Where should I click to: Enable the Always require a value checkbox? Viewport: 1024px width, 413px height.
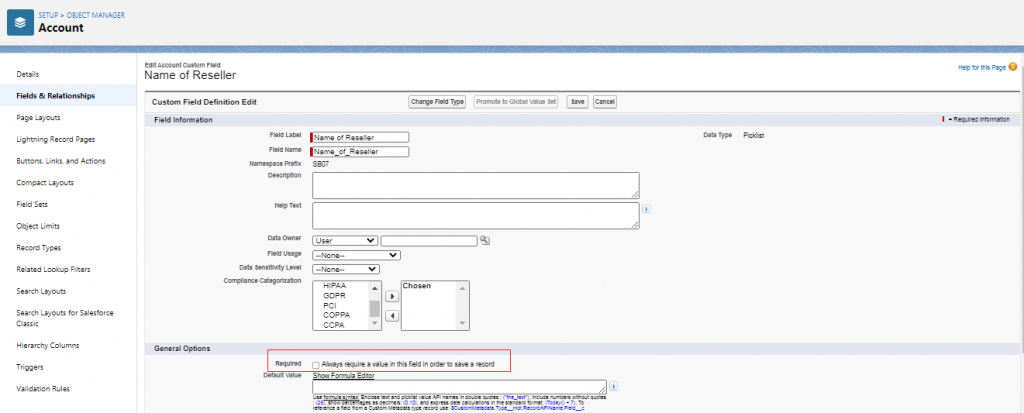click(317, 364)
